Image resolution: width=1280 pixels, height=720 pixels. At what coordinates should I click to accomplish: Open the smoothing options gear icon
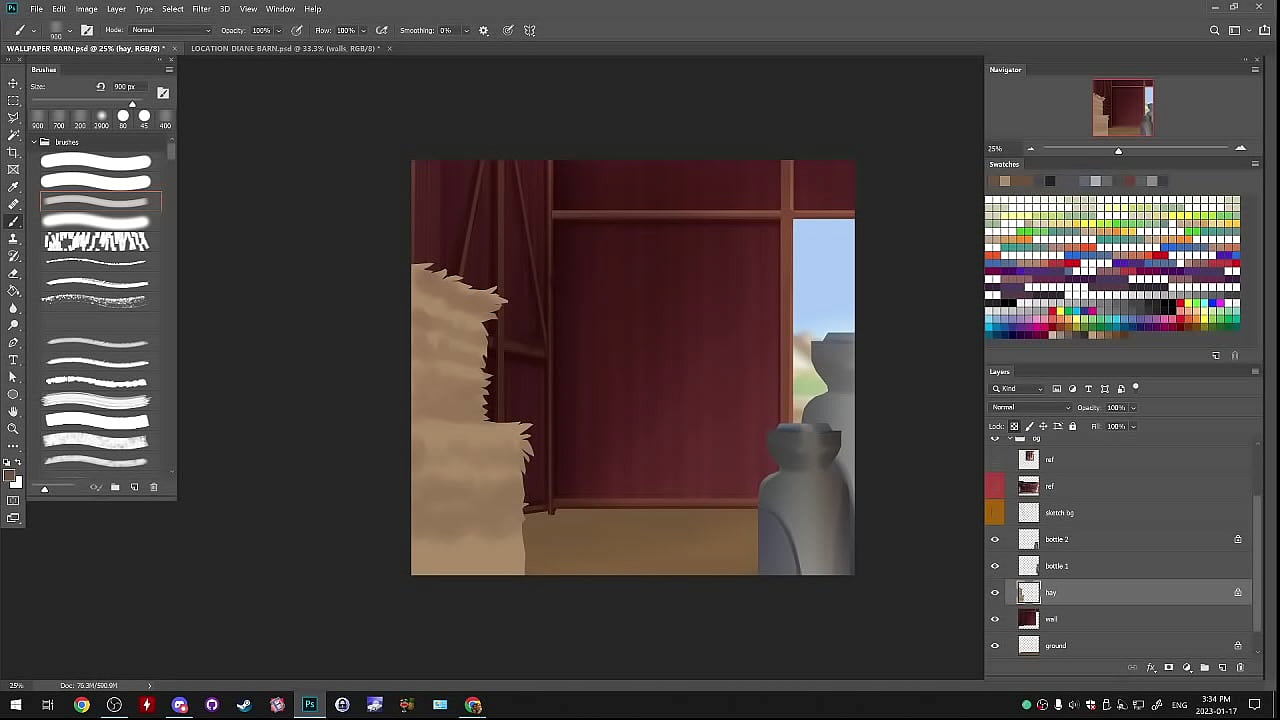tap(484, 30)
